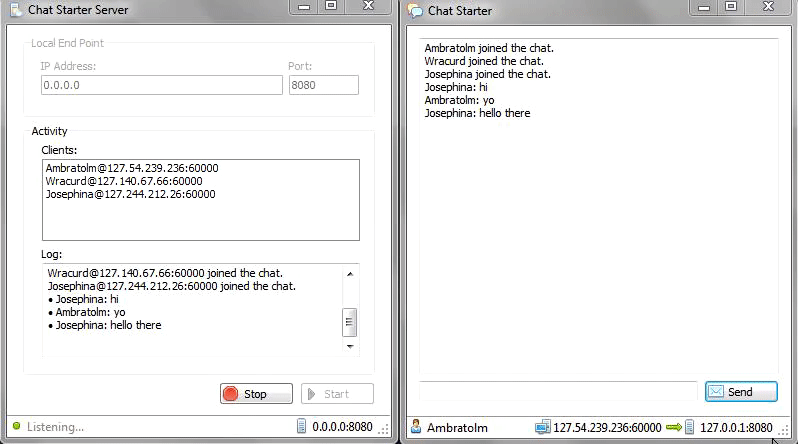The height and width of the screenshot is (444, 798).
Task: Click the red Stop icon
Action: (231, 394)
